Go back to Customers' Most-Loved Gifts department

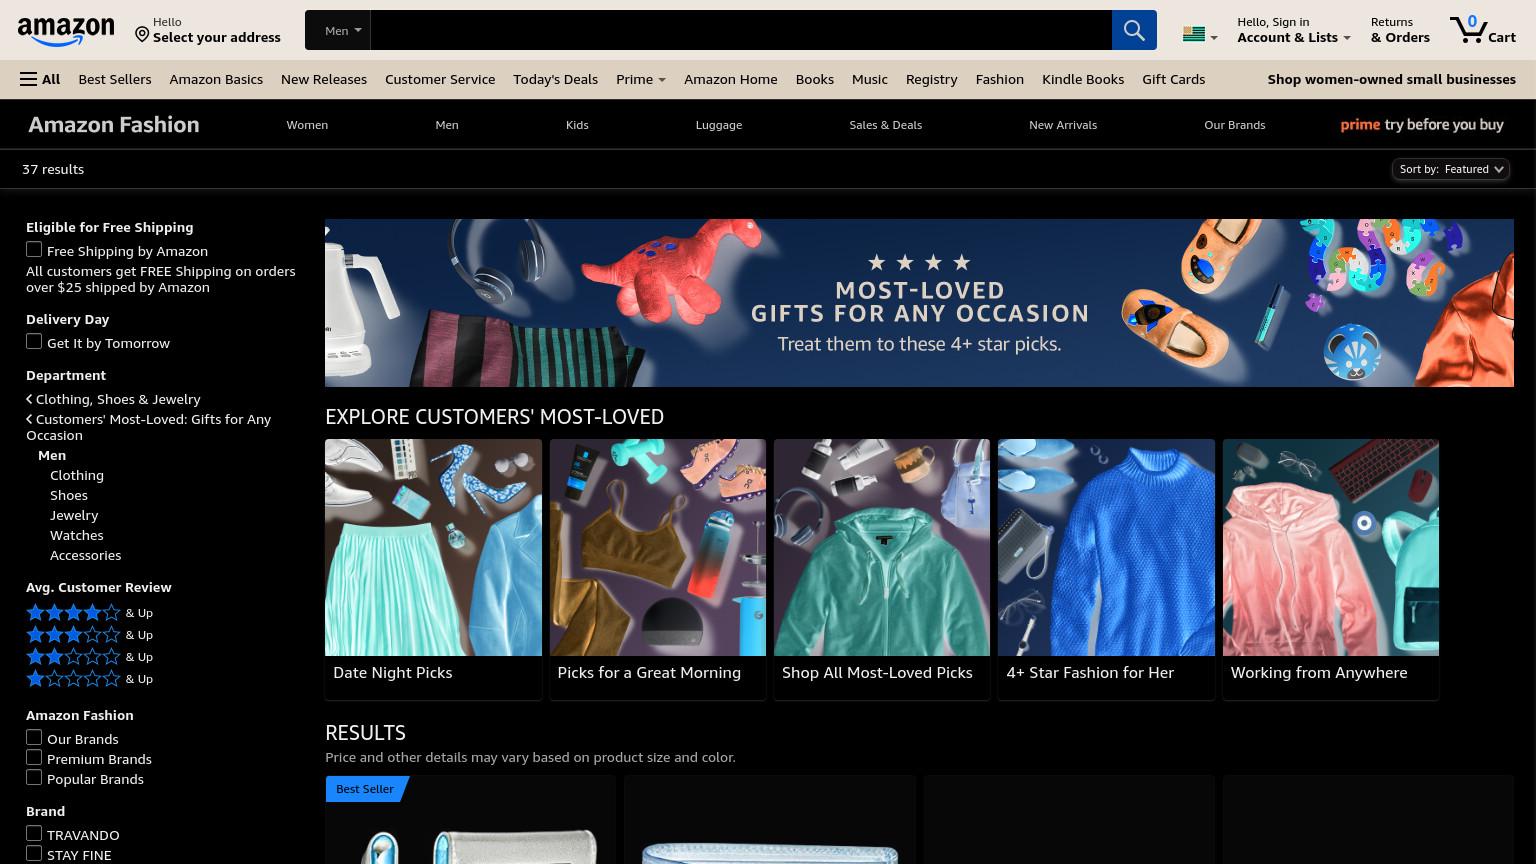(x=148, y=427)
